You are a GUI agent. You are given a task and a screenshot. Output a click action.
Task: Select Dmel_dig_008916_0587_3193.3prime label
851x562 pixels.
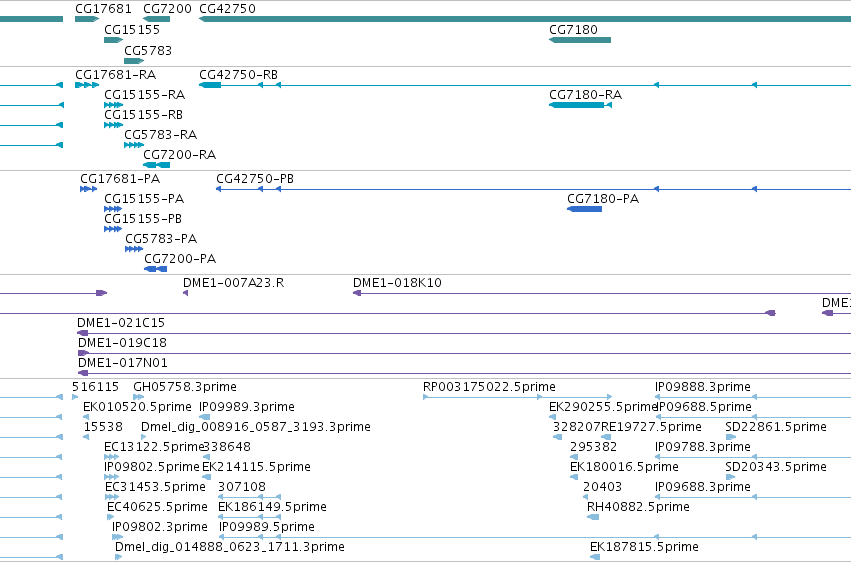click(256, 427)
